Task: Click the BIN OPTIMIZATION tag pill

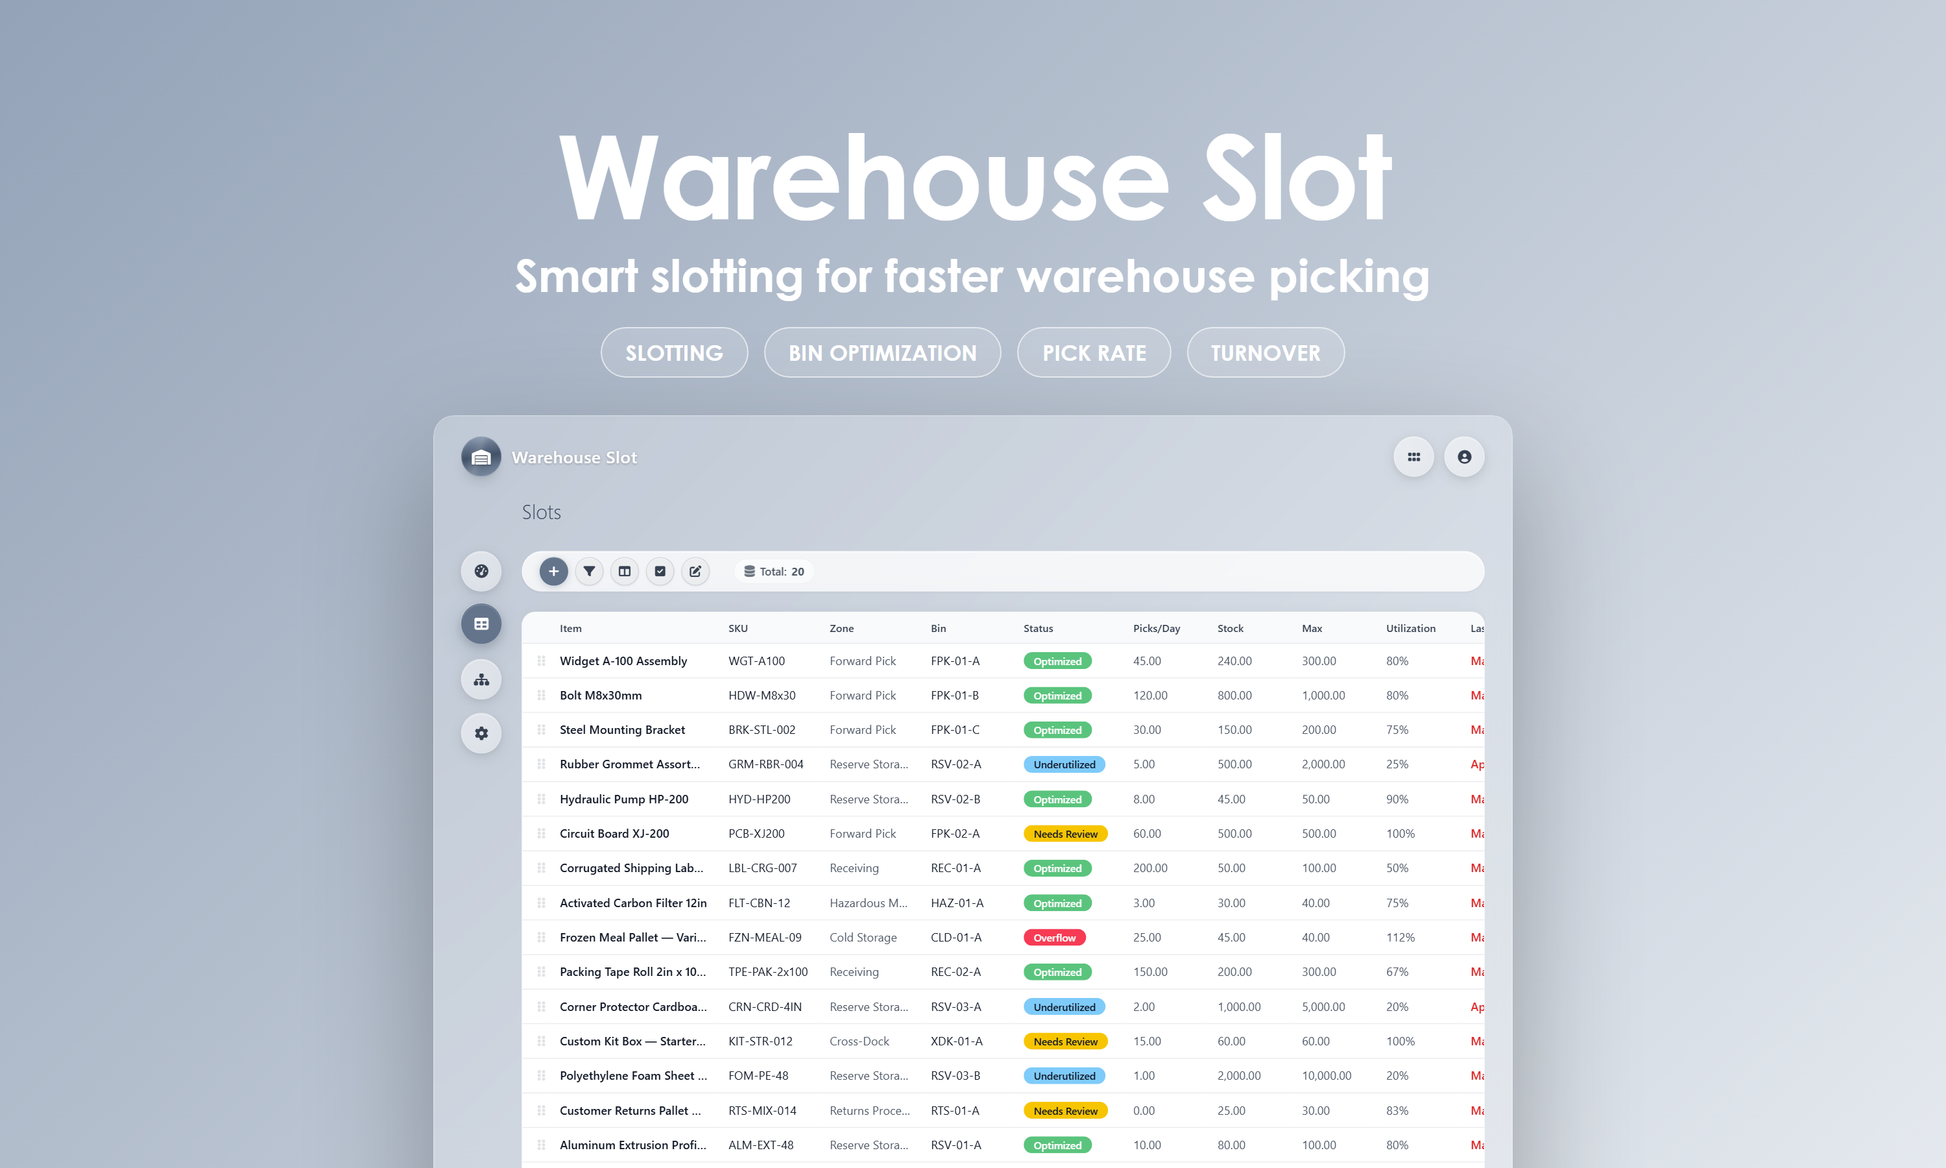Action: click(x=882, y=353)
